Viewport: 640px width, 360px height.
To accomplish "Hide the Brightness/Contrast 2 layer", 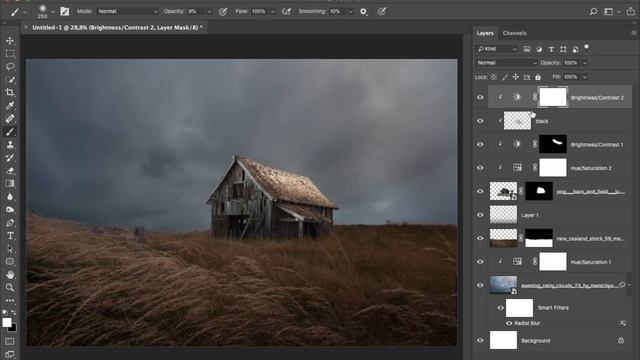I will pyautogui.click(x=480, y=97).
